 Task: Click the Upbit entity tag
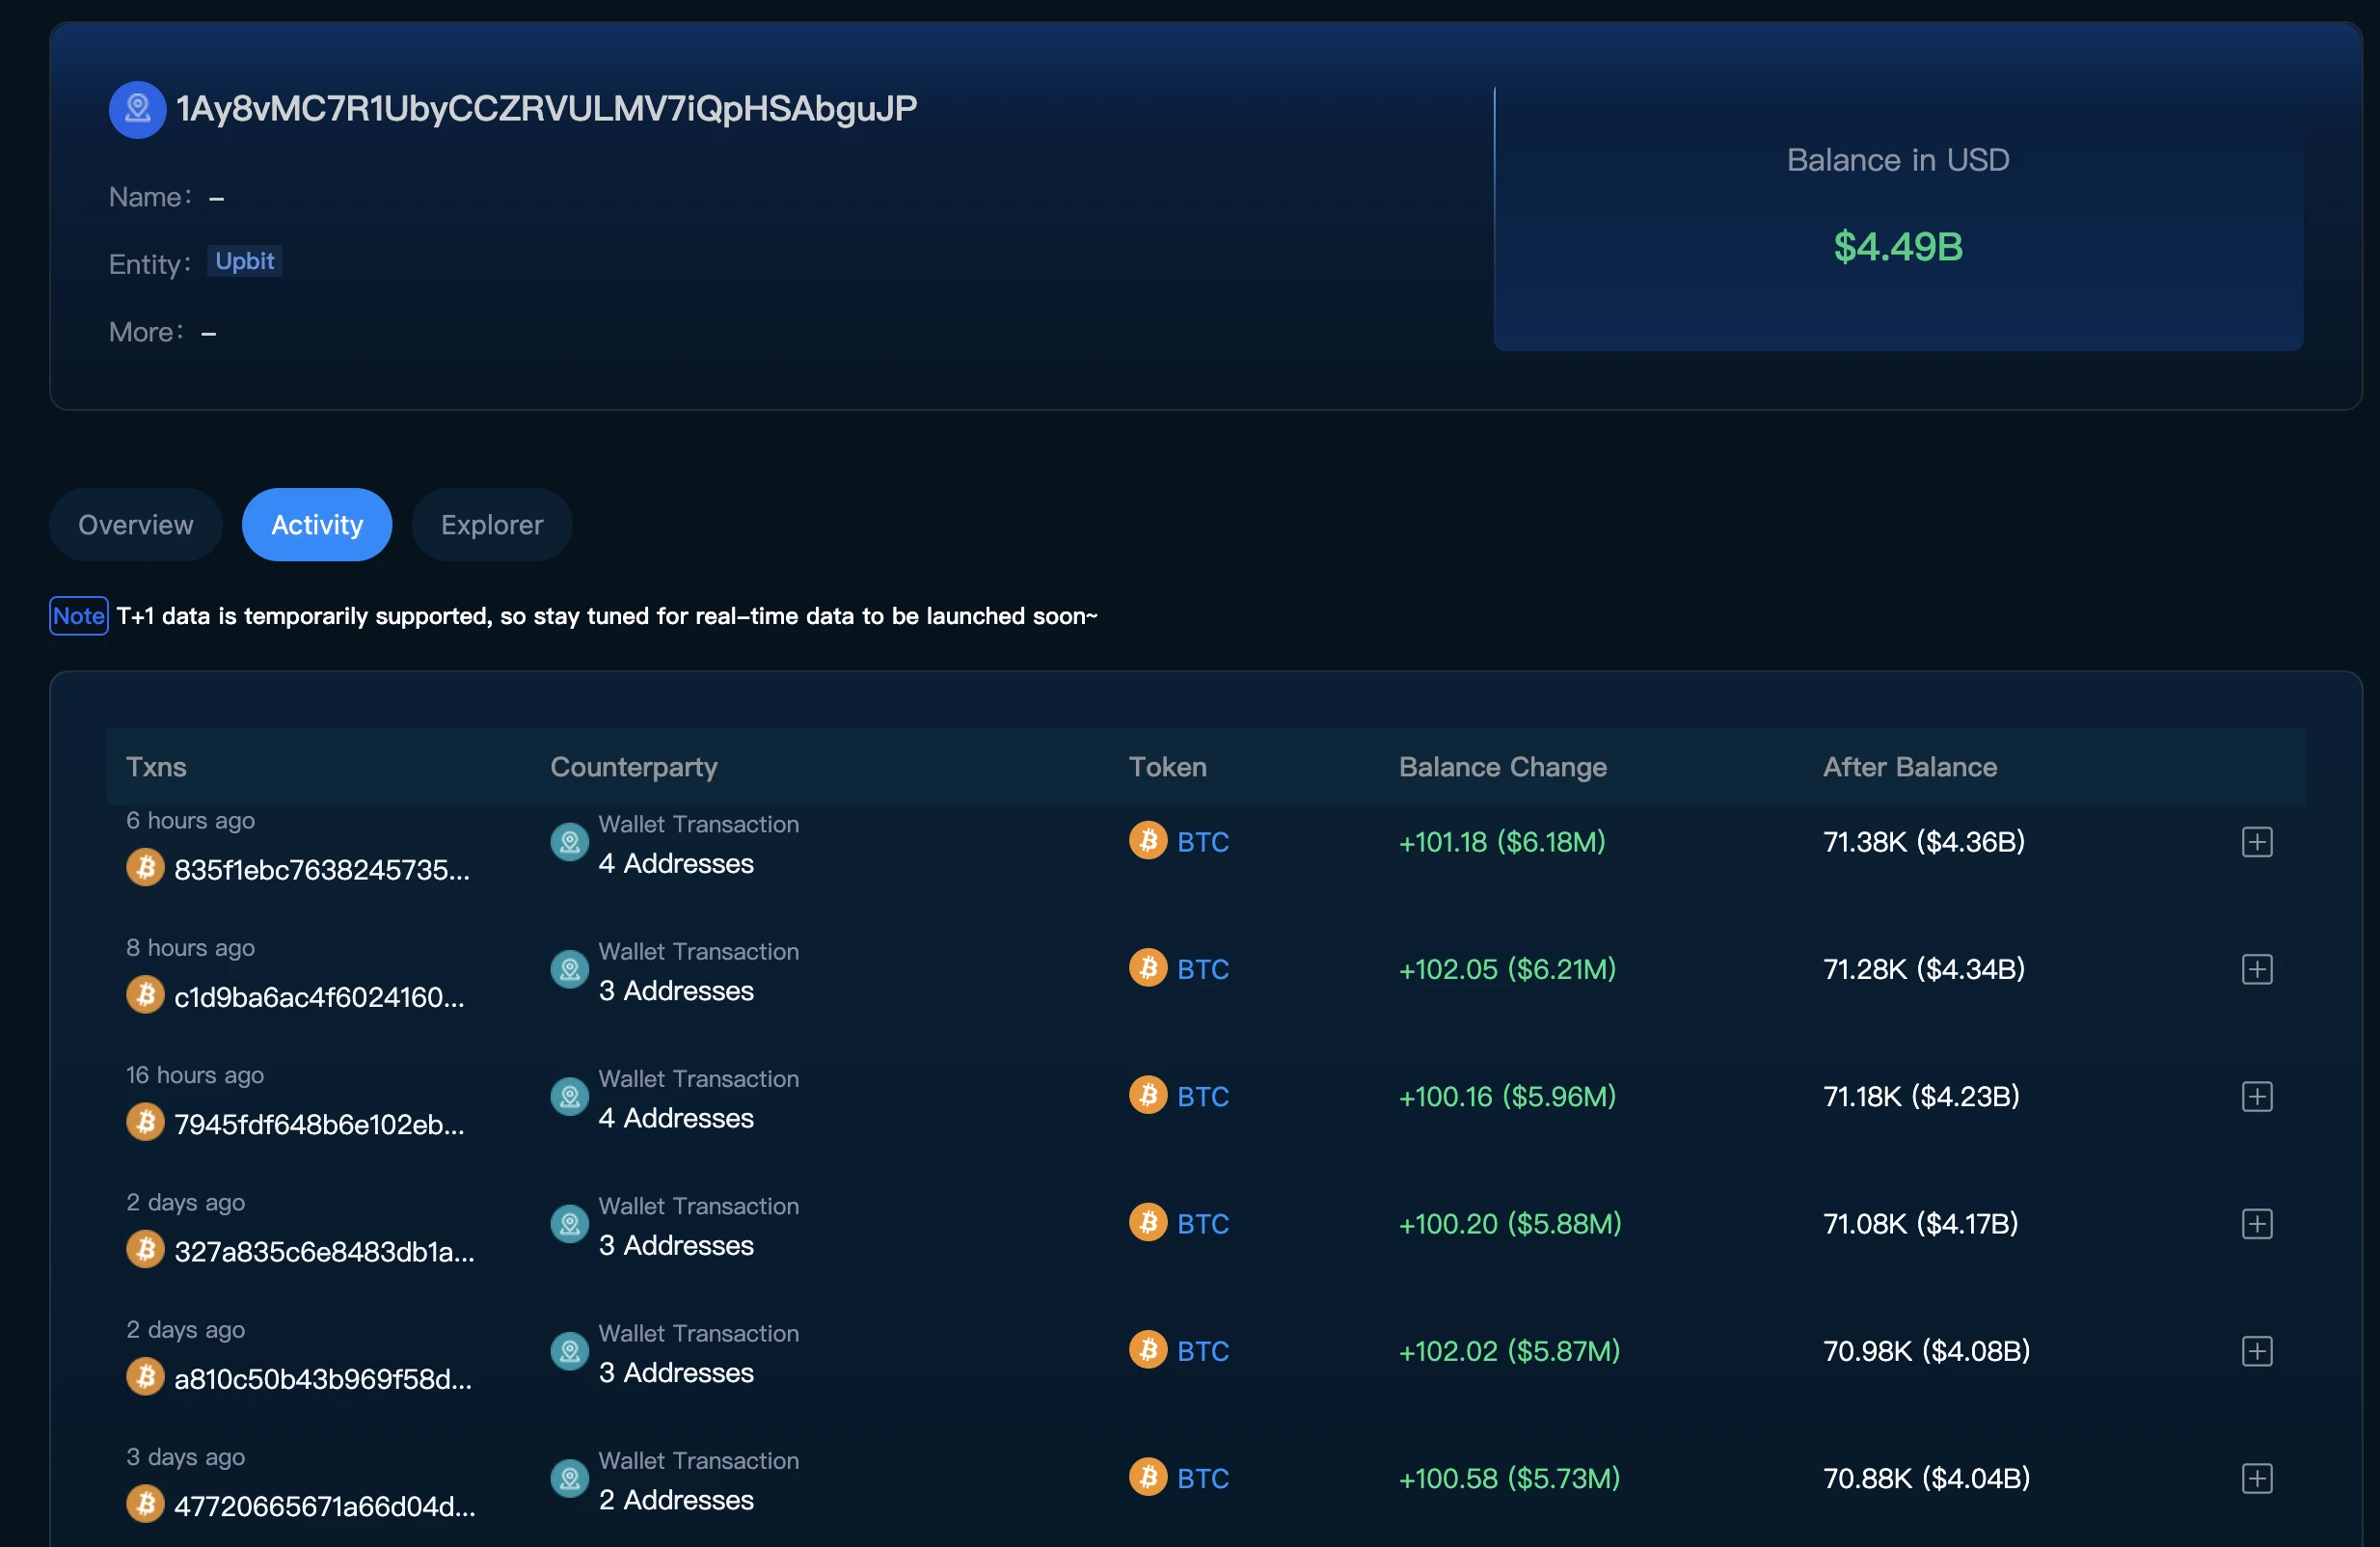click(243, 261)
